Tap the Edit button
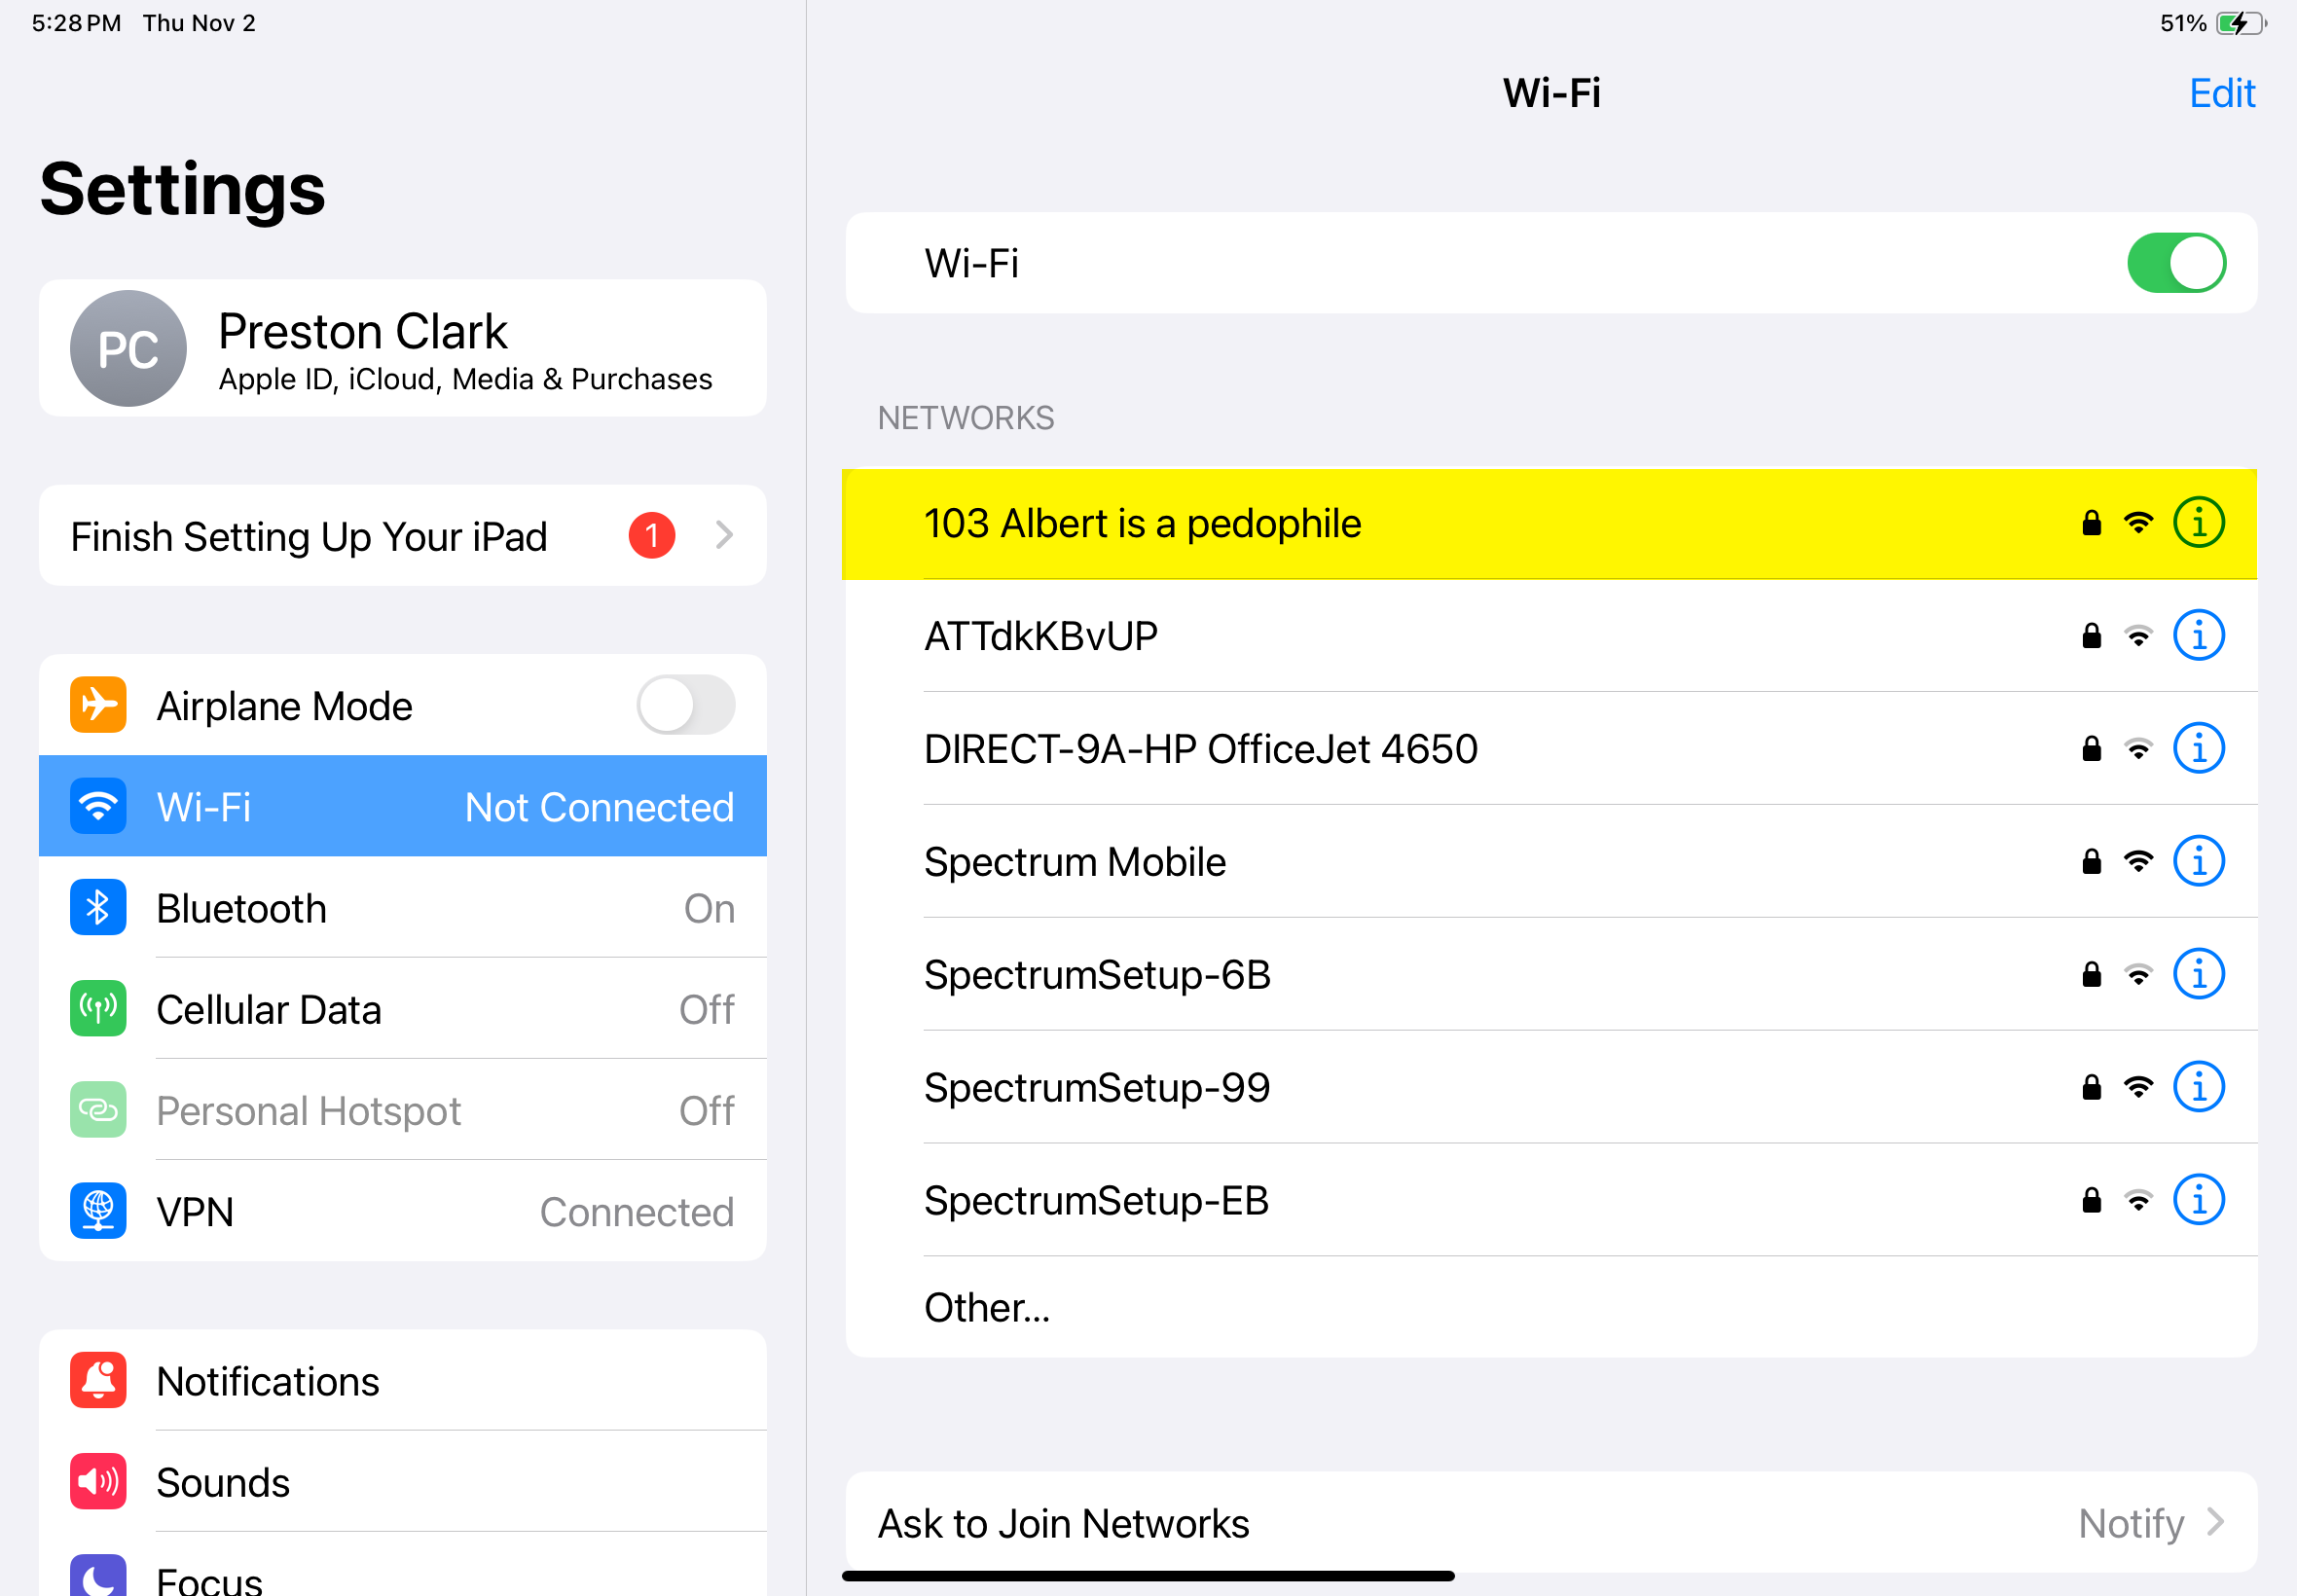The width and height of the screenshot is (2297, 1596). 2222,93
